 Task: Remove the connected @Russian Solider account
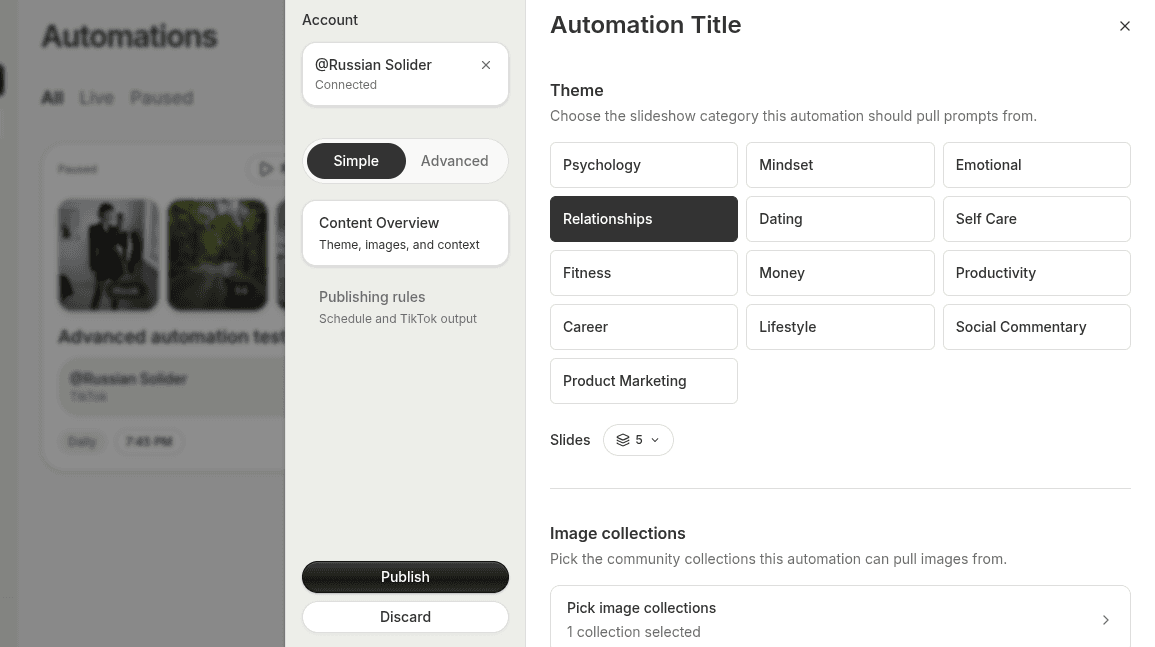click(486, 64)
